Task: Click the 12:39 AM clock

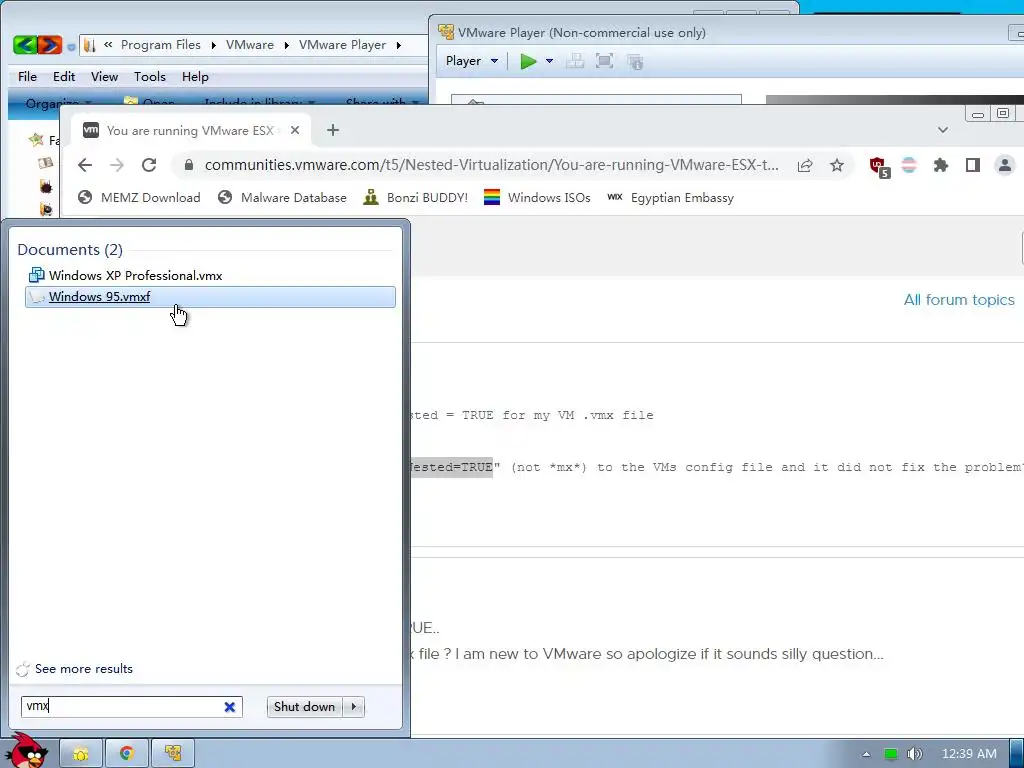Action: (x=969, y=754)
